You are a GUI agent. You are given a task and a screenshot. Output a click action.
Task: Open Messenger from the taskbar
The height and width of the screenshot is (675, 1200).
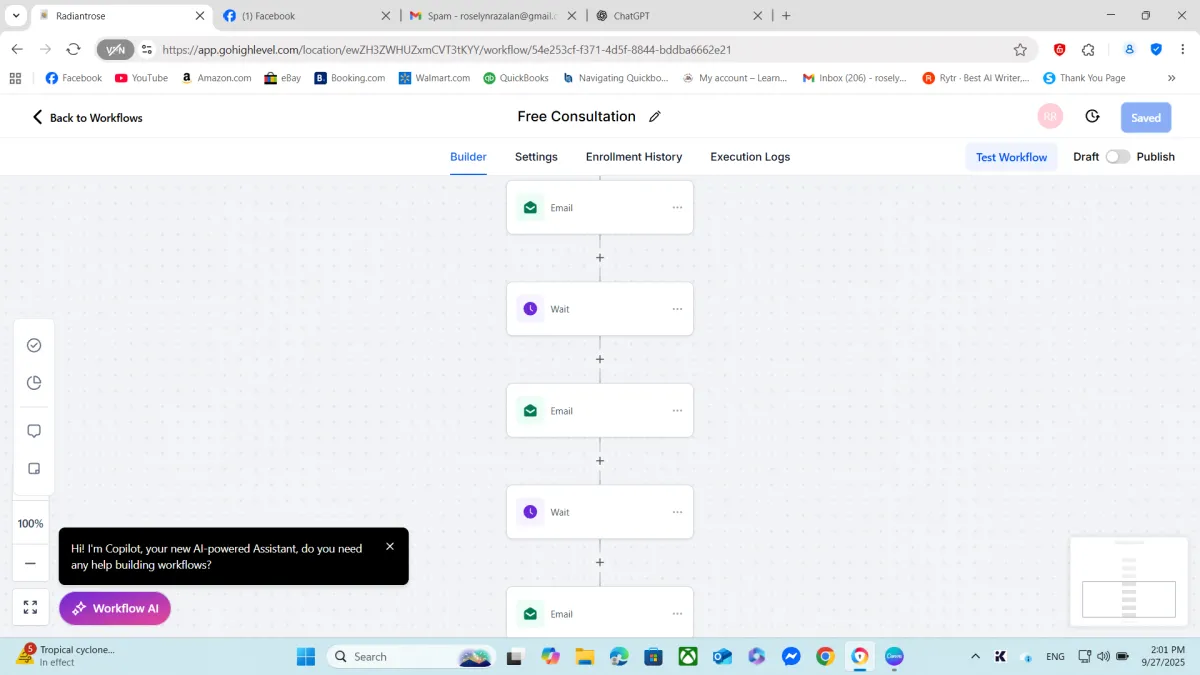pos(791,657)
